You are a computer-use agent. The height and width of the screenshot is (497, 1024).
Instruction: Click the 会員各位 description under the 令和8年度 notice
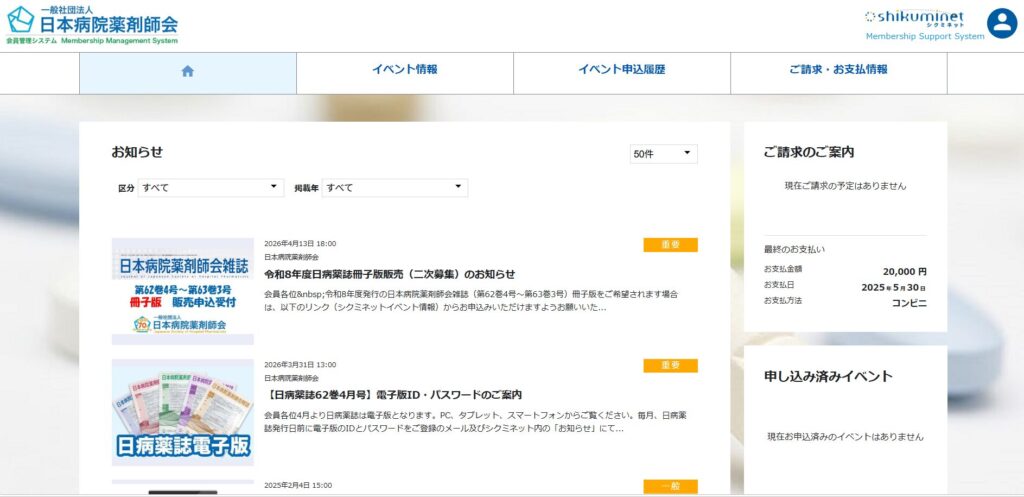point(471,300)
